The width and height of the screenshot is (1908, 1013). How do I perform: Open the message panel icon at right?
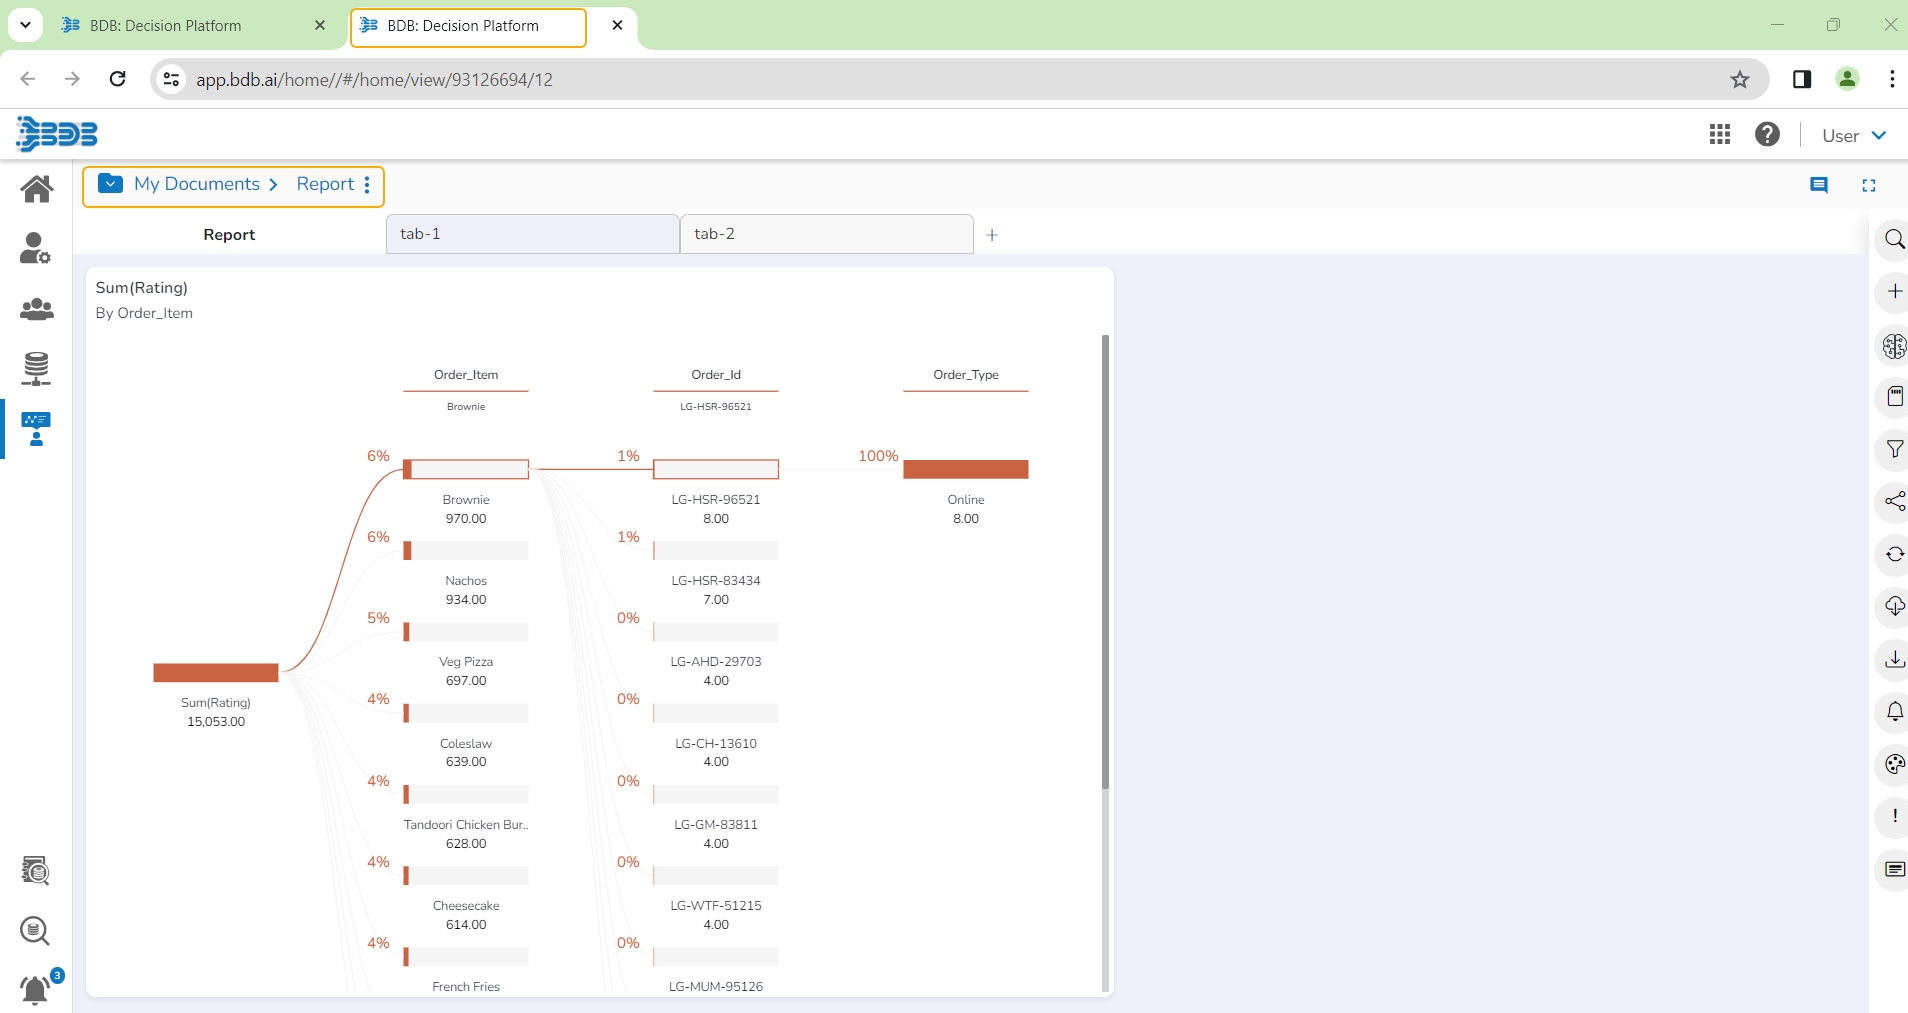1894,869
